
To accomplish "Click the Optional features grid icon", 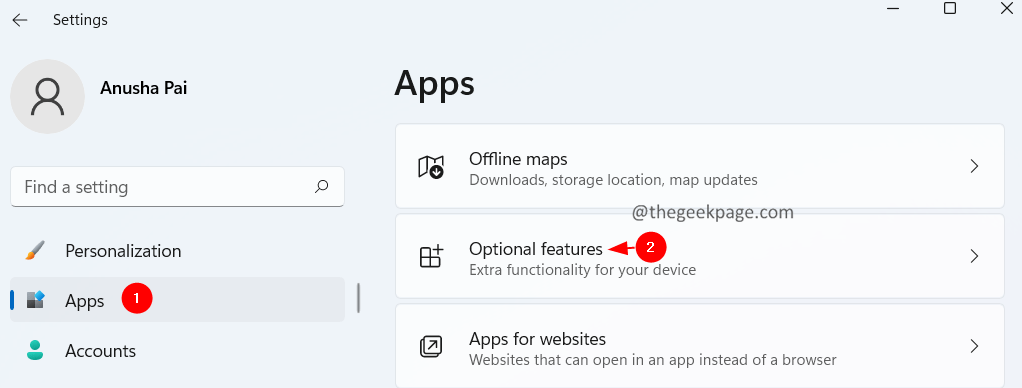I will tap(430, 256).
